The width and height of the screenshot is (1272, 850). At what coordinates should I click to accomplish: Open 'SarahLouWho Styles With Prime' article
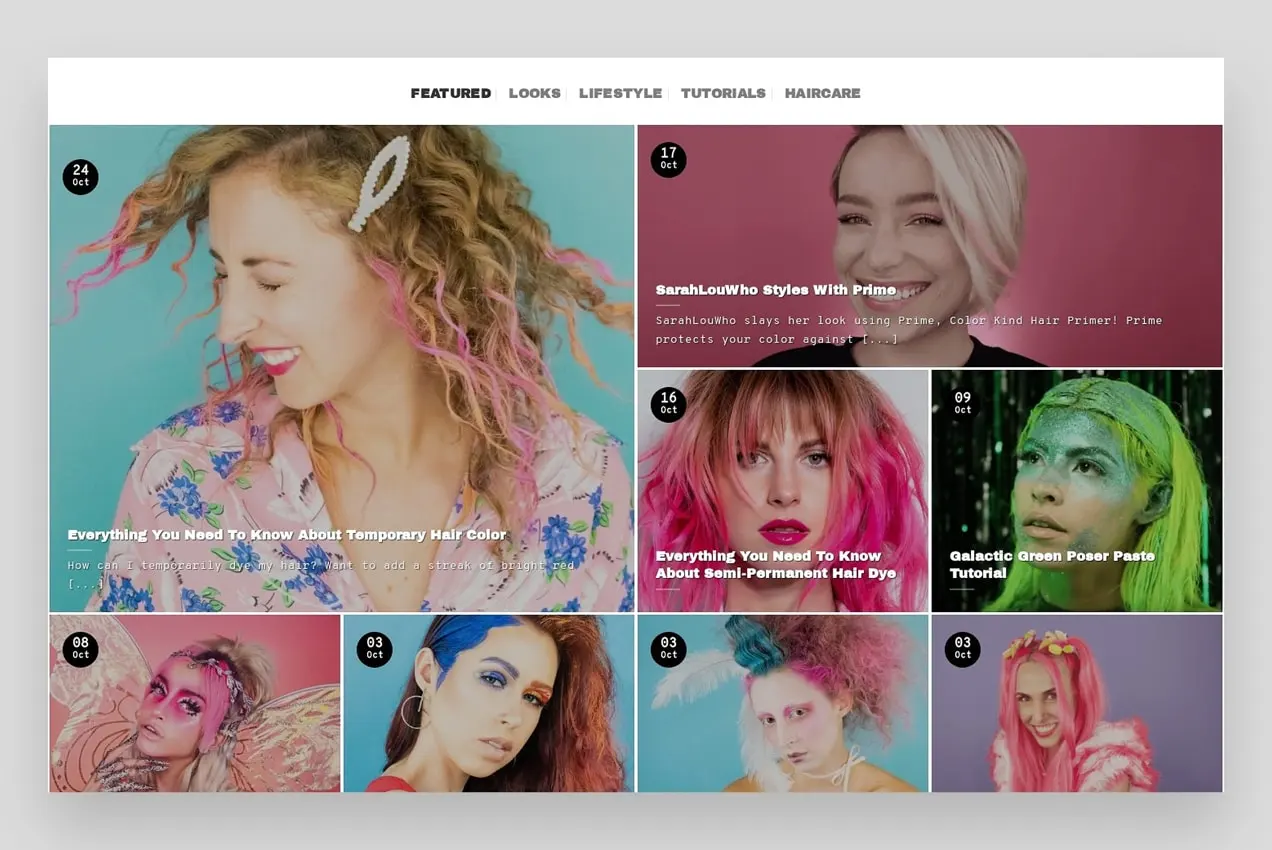[776, 290]
